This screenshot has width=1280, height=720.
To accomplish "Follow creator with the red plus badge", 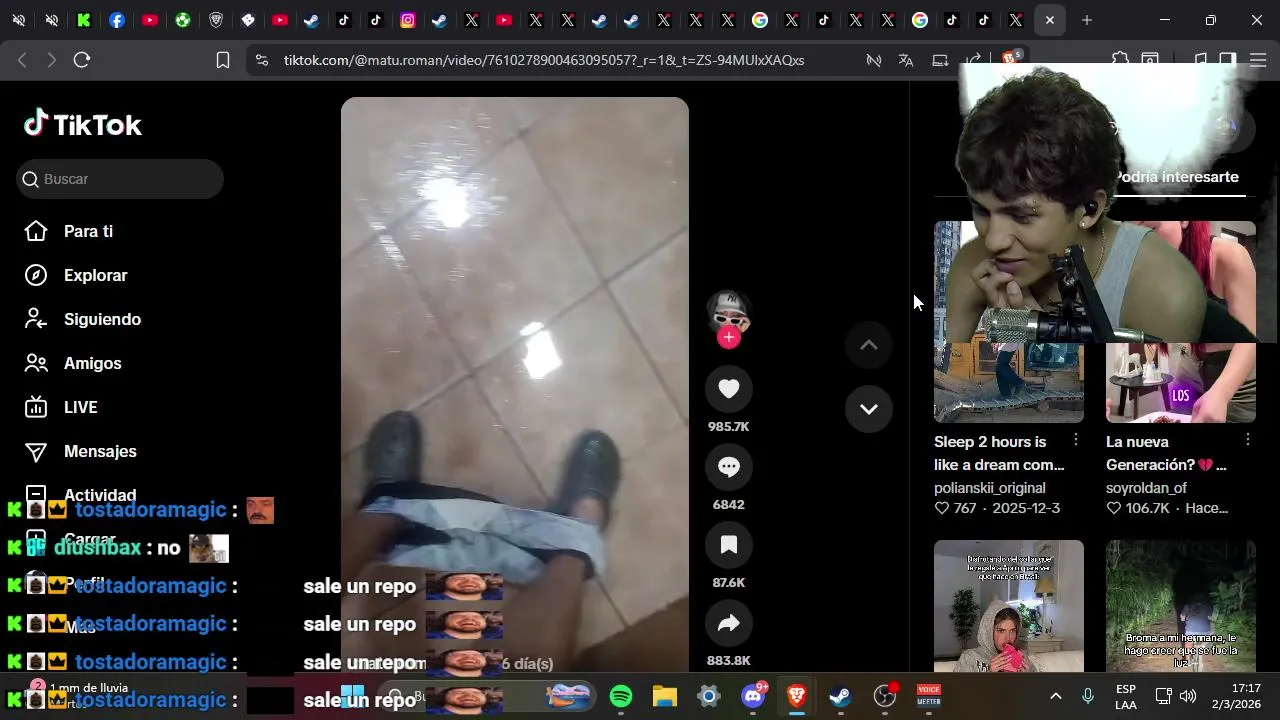I will (729, 338).
